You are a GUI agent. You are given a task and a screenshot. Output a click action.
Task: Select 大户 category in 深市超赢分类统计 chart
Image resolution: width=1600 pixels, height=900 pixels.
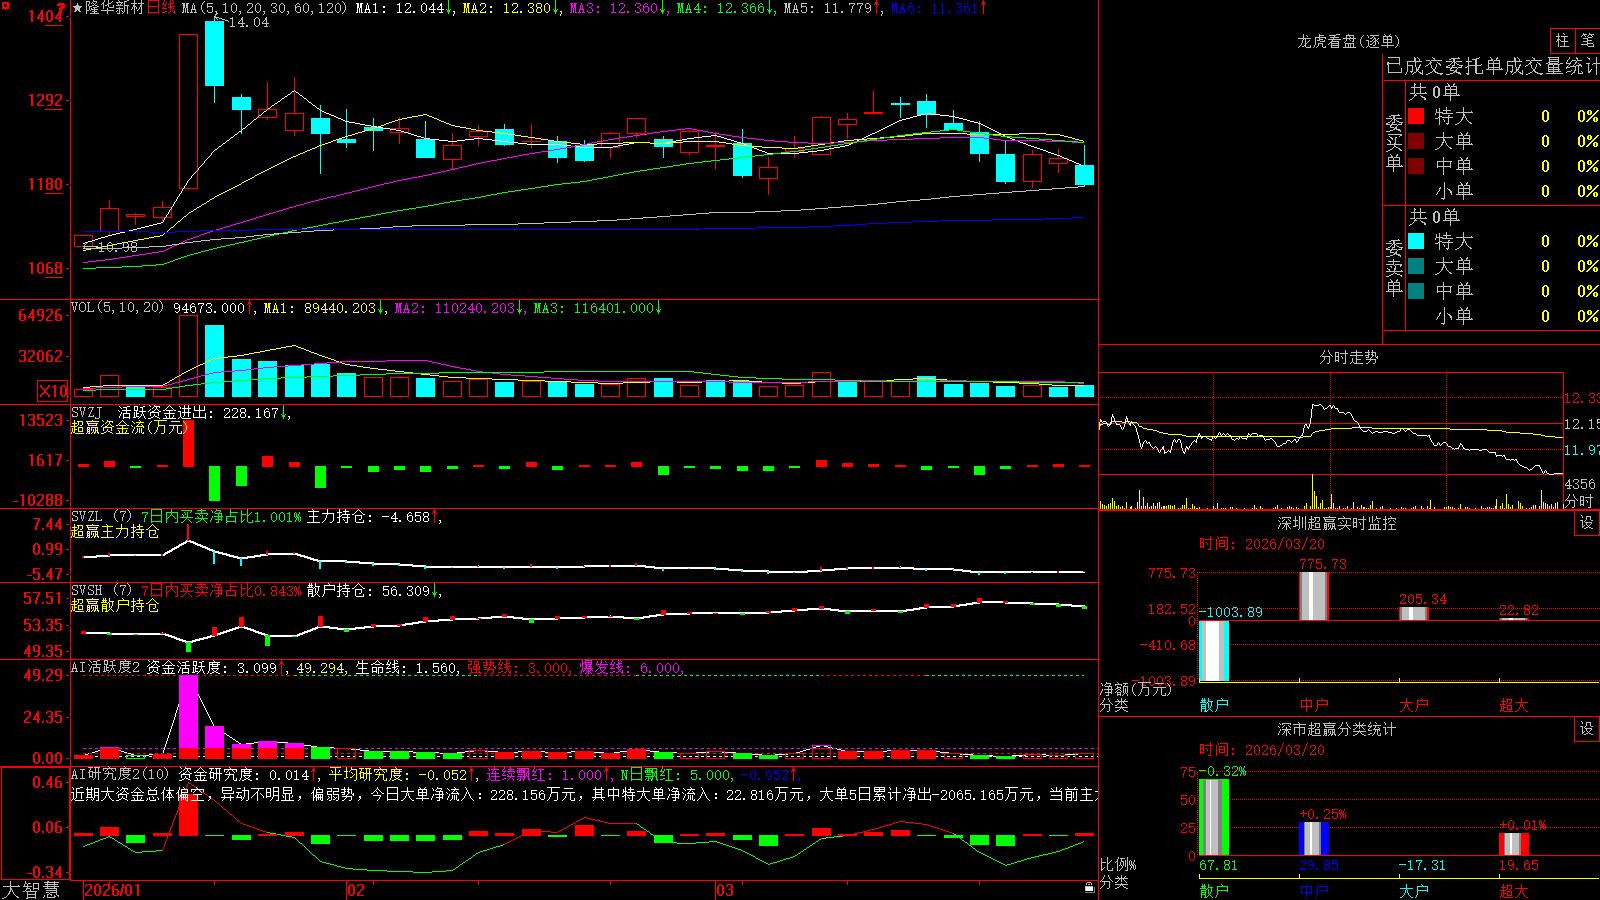tap(1414, 890)
